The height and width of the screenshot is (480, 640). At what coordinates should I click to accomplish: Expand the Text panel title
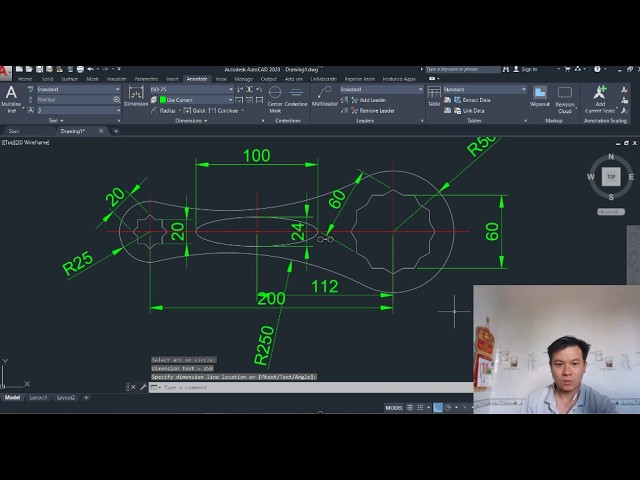56,121
